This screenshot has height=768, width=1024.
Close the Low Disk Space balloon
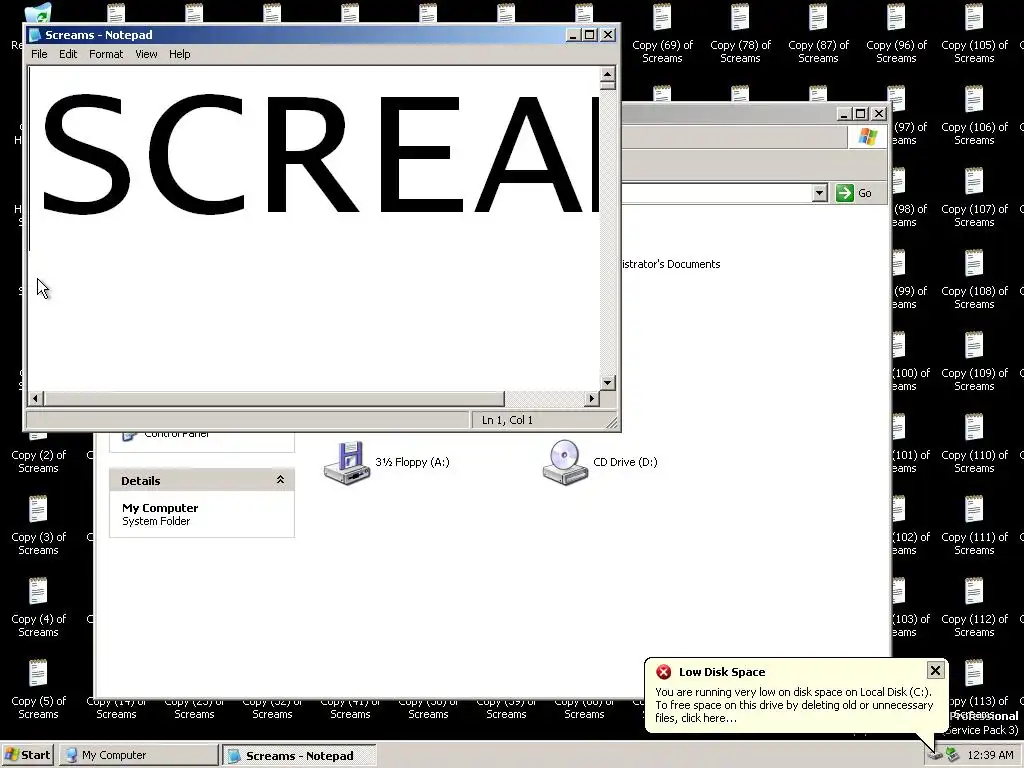pos(935,671)
